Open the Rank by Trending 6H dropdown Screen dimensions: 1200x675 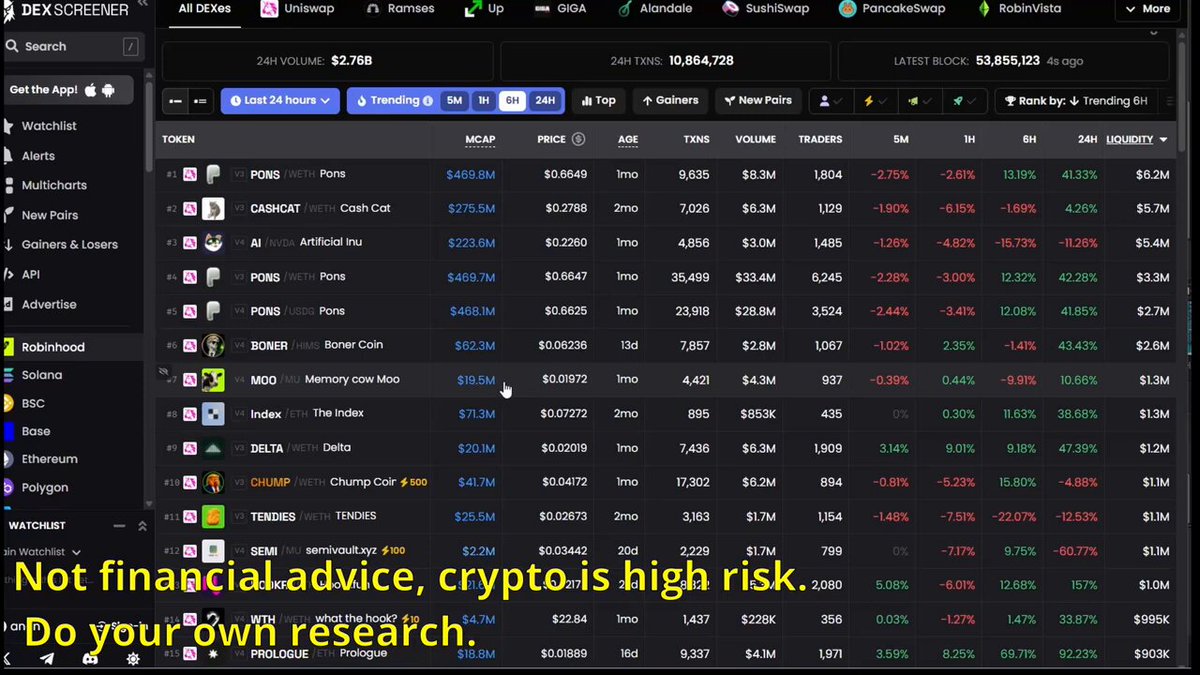tap(1075, 101)
